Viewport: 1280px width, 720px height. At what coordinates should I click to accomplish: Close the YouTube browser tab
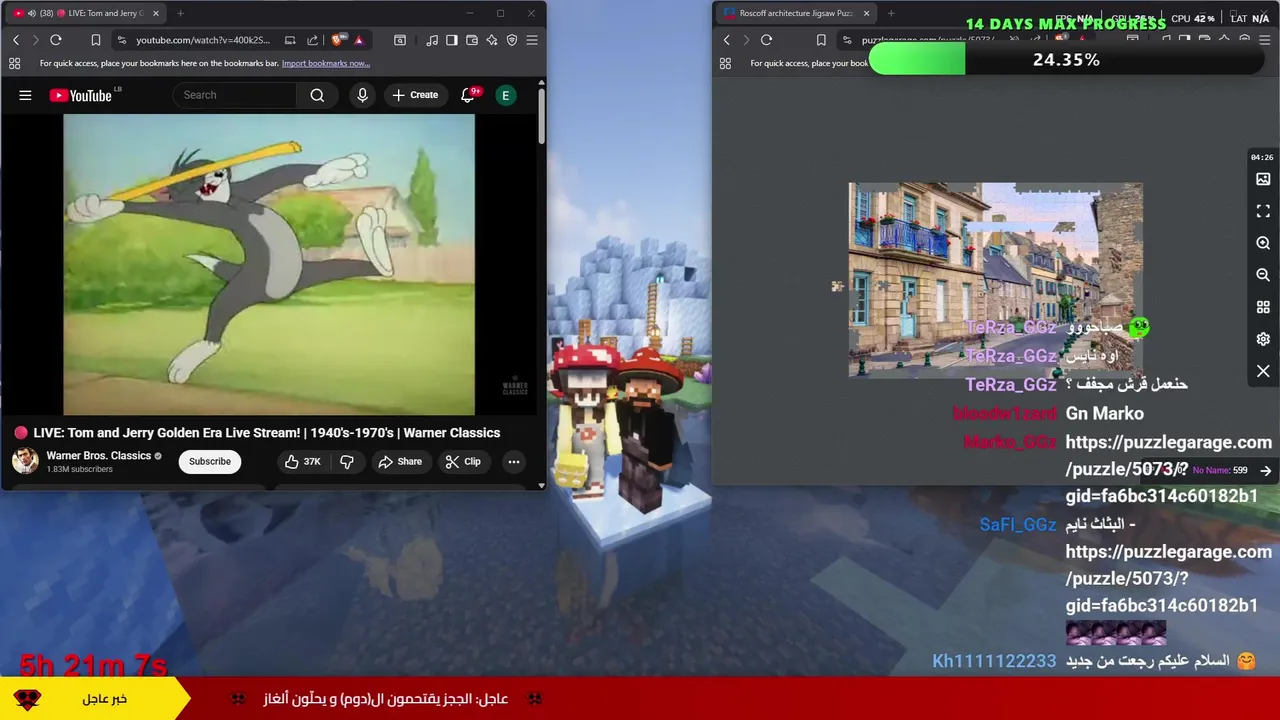point(155,13)
